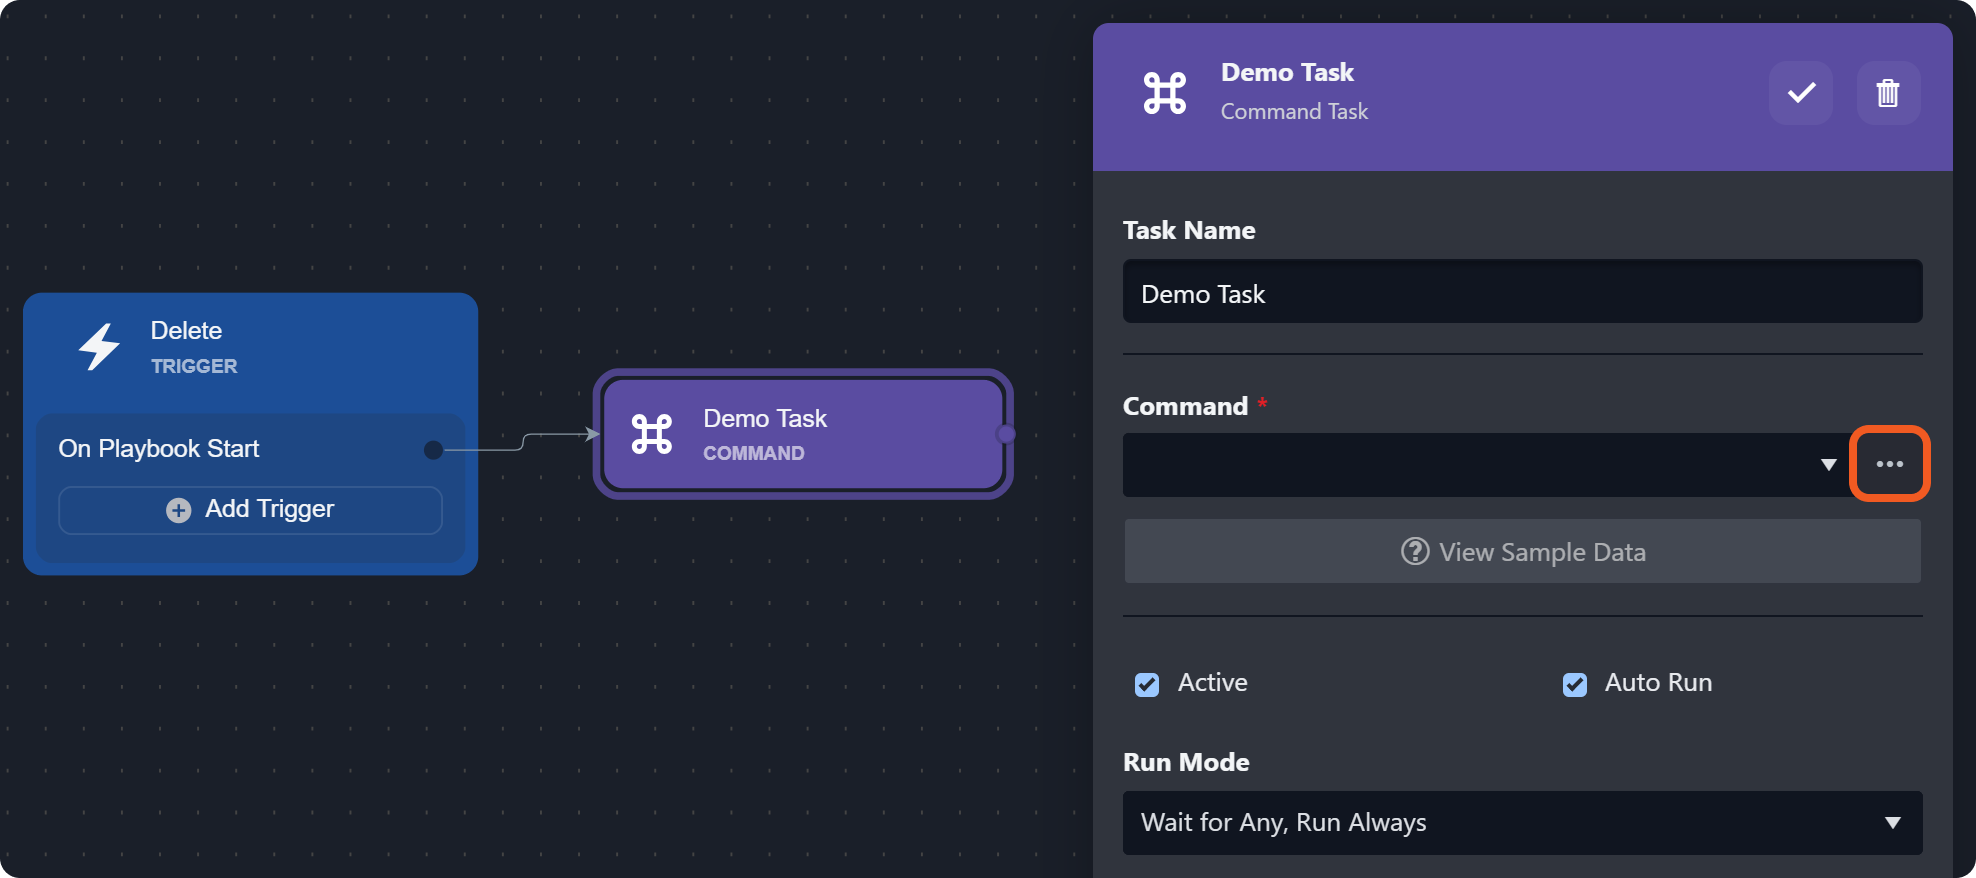Image resolution: width=1976 pixels, height=878 pixels.
Task: Click the plus icon beside Add Trigger
Action: [179, 510]
